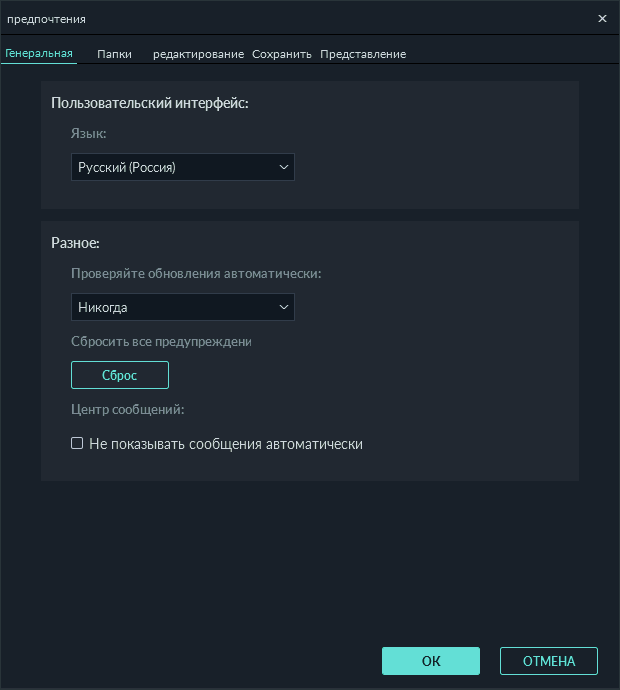
Task: Open the Язык dropdown showing Русский (Россия)
Action: click(x=183, y=167)
